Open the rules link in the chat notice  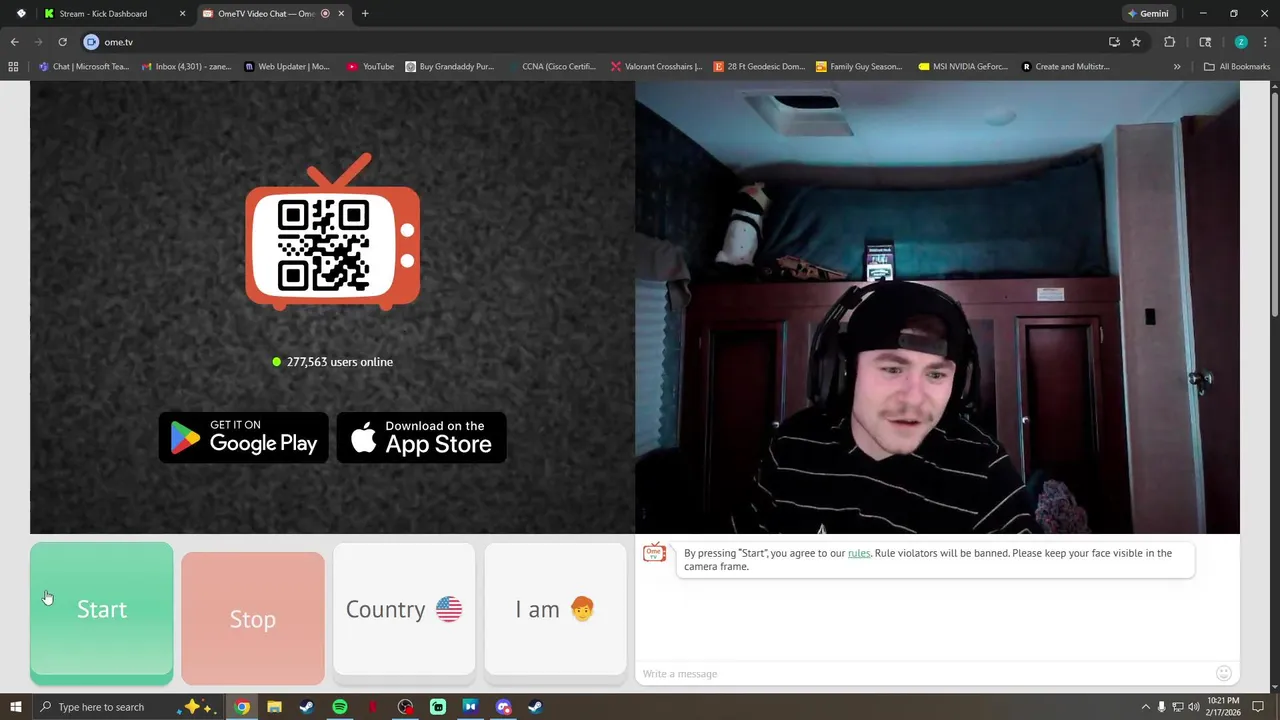pos(859,553)
